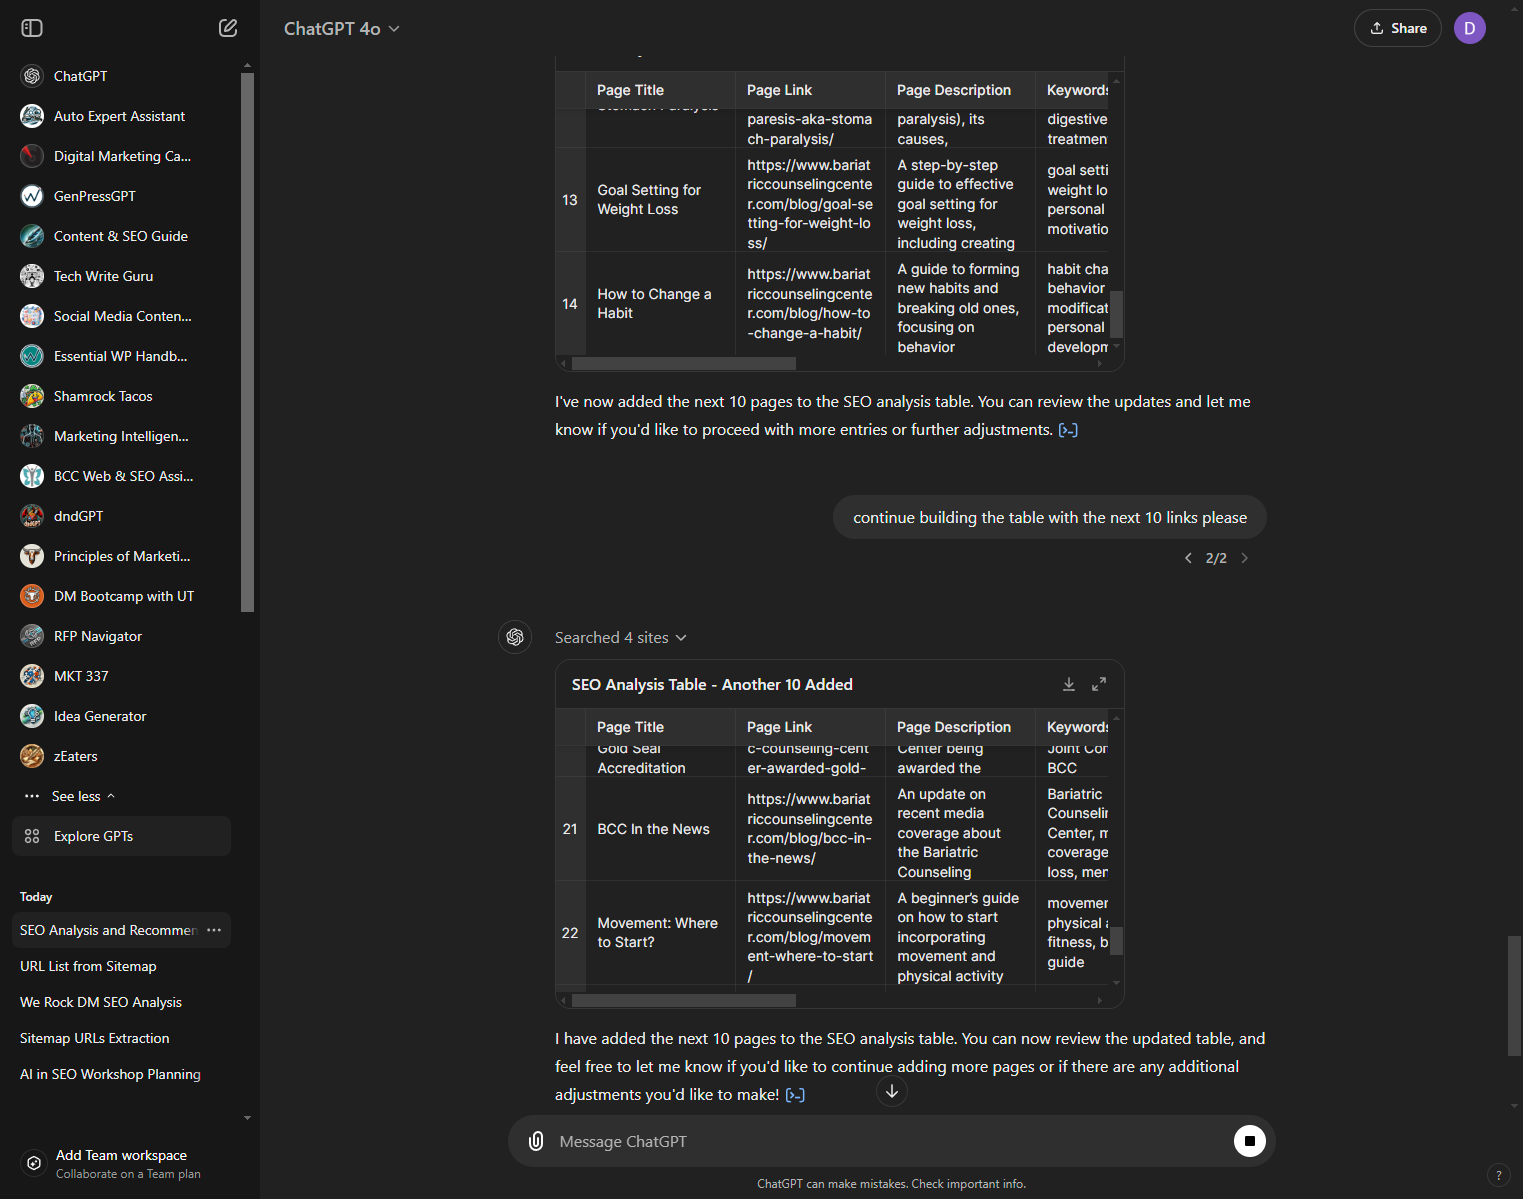The height and width of the screenshot is (1199, 1523).
Task: Open the dndGPT custom GPT
Action: pyautogui.click(x=122, y=516)
